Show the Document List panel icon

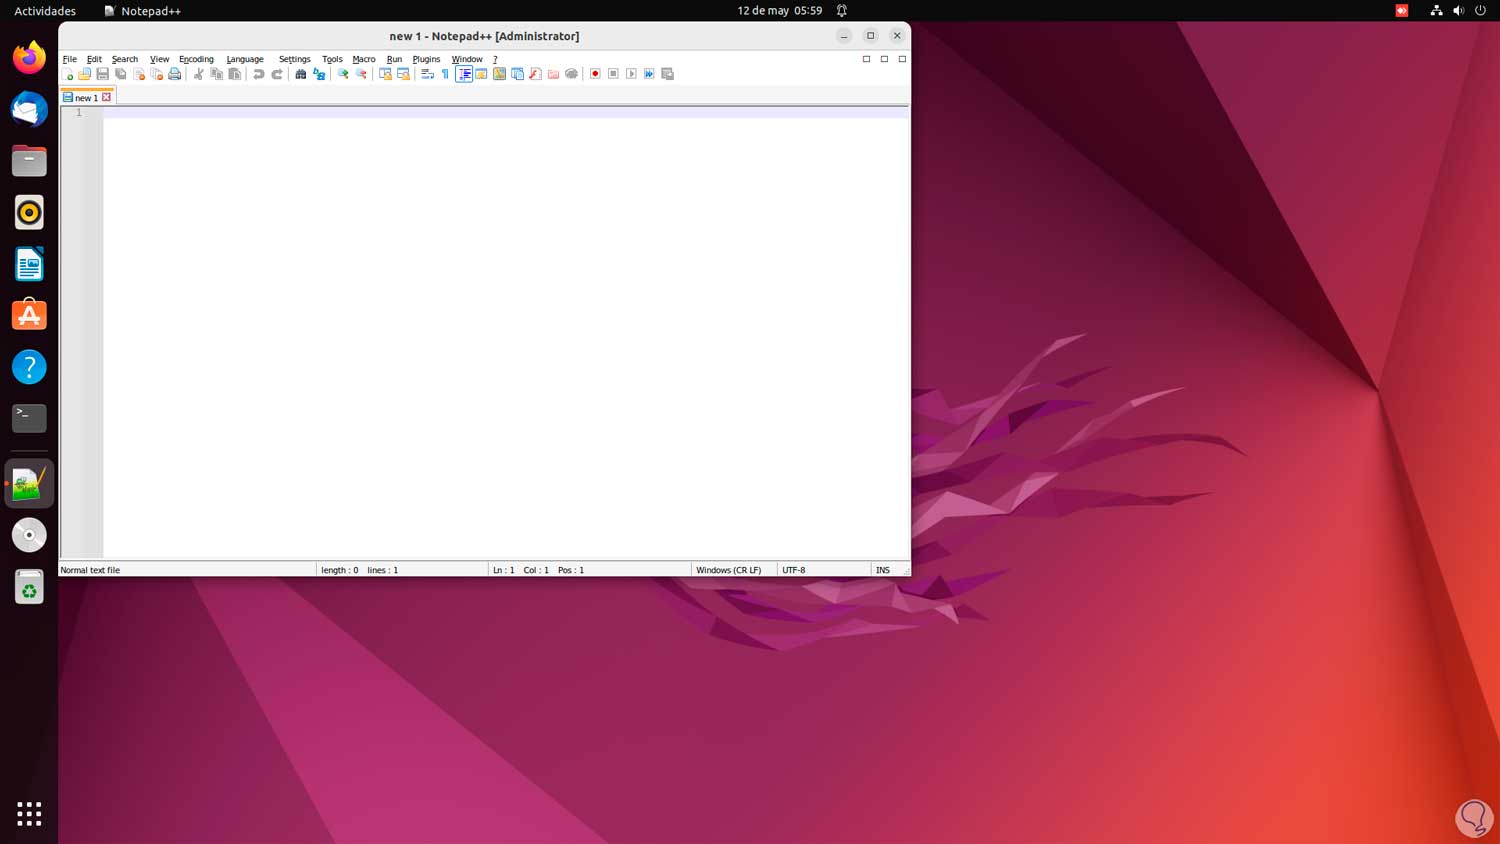(517, 74)
